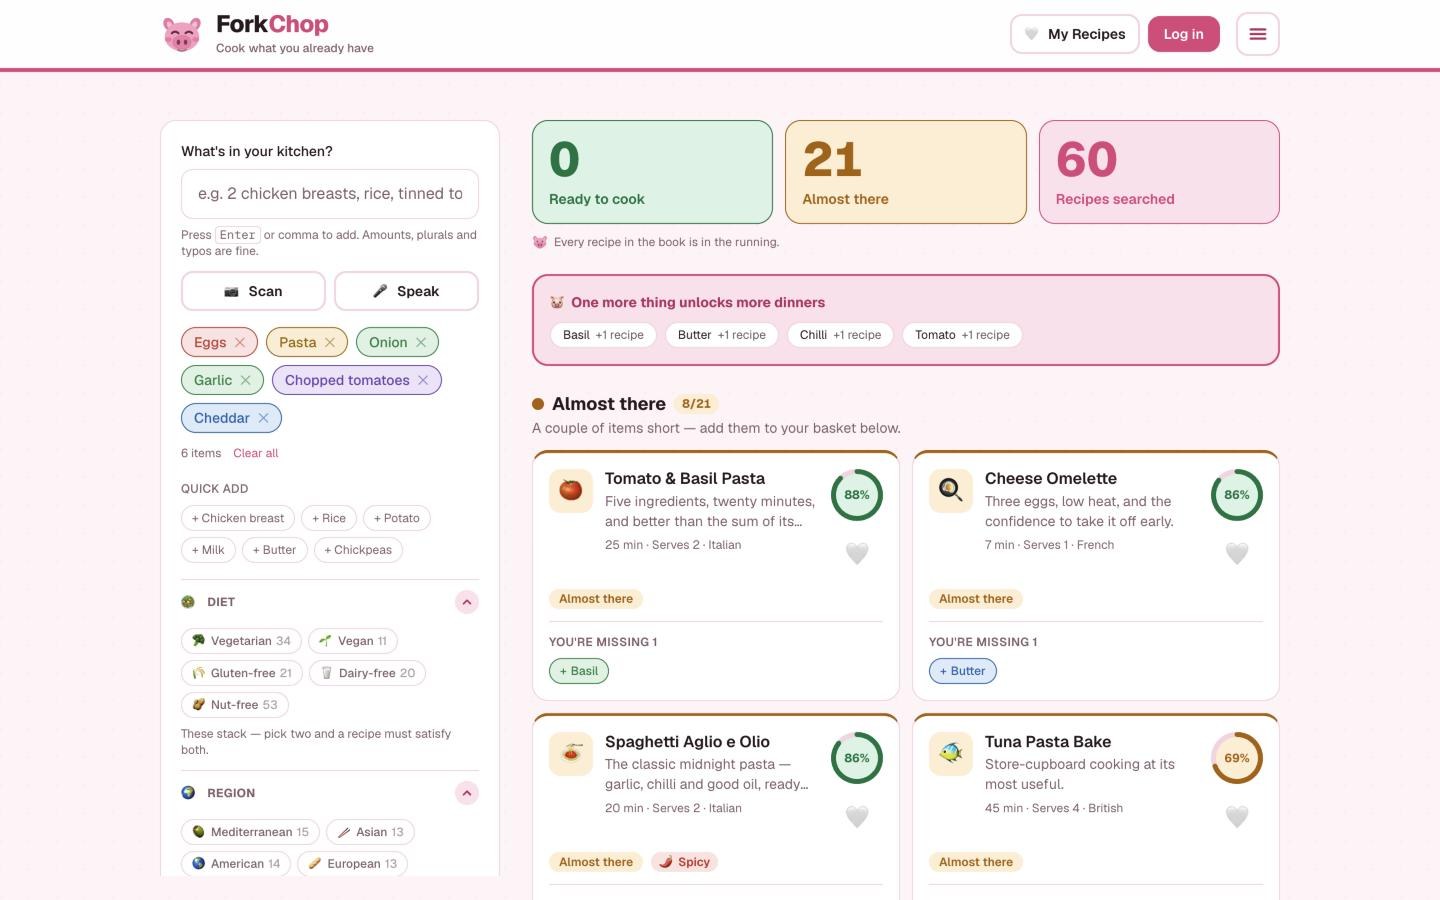Toggle the Mediterranean region filter

[x=250, y=832]
